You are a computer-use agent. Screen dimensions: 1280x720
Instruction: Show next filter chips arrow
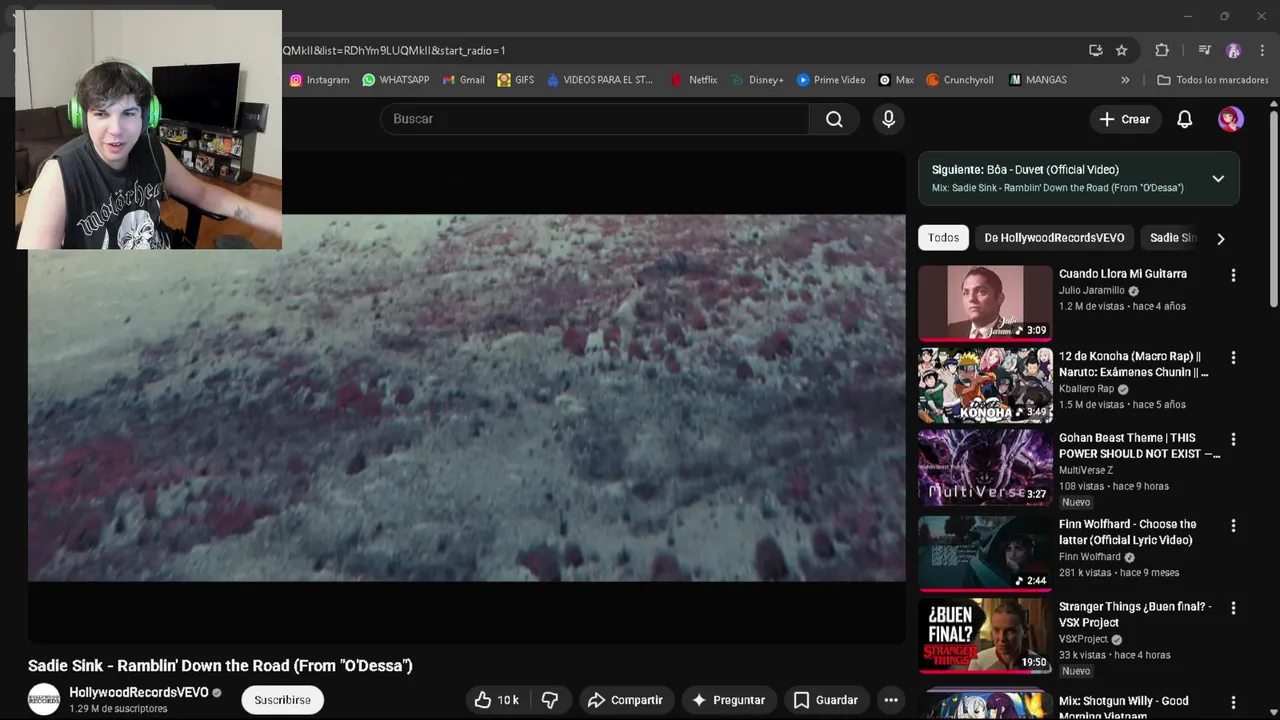click(x=1220, y=238)
